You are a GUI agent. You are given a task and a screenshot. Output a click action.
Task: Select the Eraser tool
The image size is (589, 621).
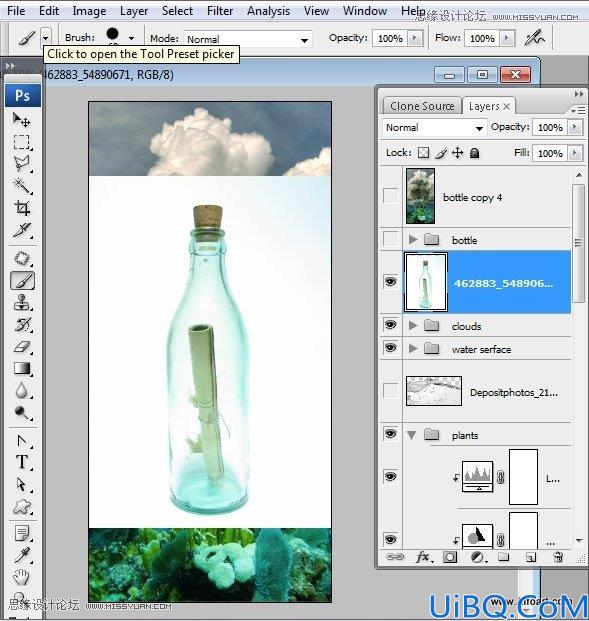pos(22,347)
